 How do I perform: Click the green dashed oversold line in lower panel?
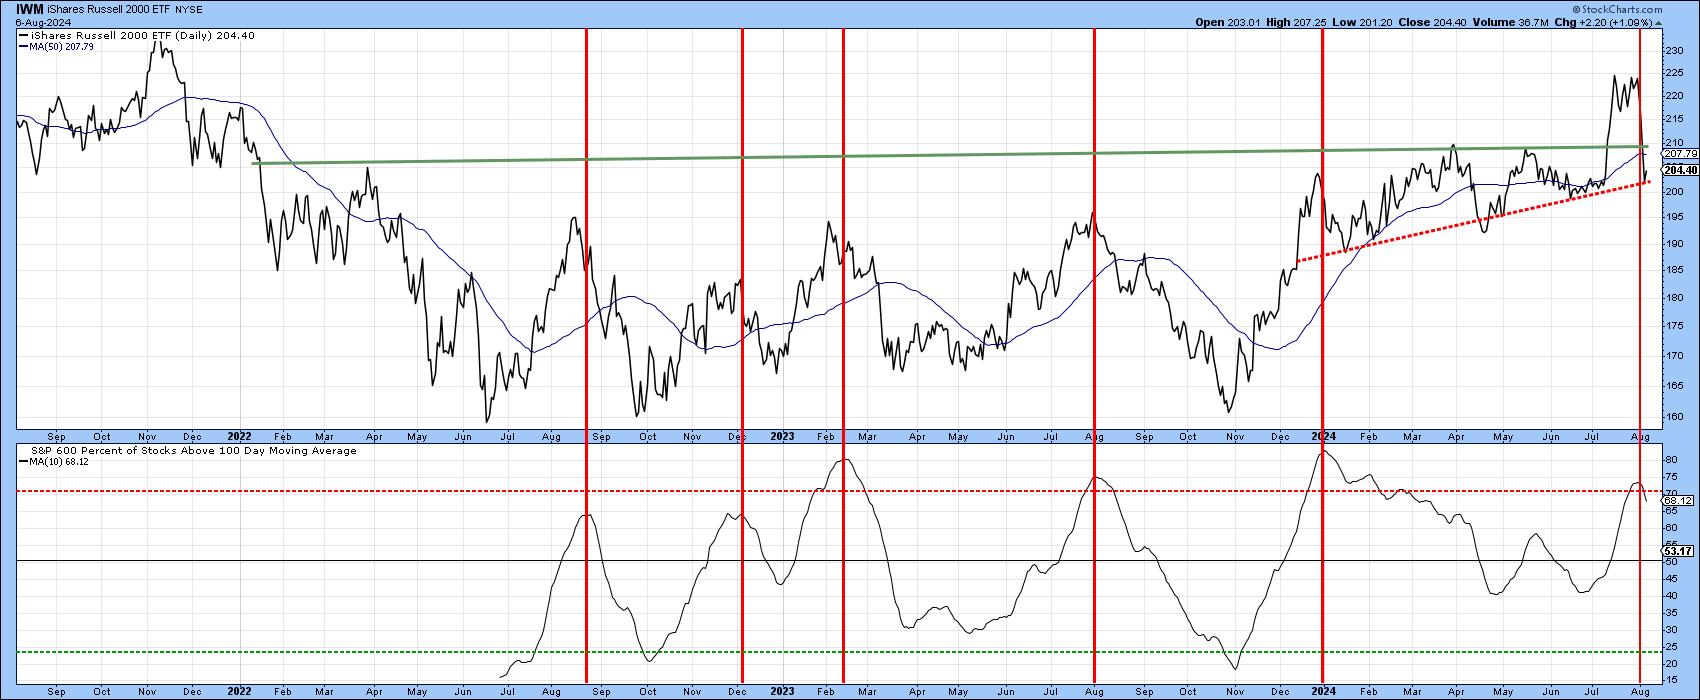click(838, 653)
